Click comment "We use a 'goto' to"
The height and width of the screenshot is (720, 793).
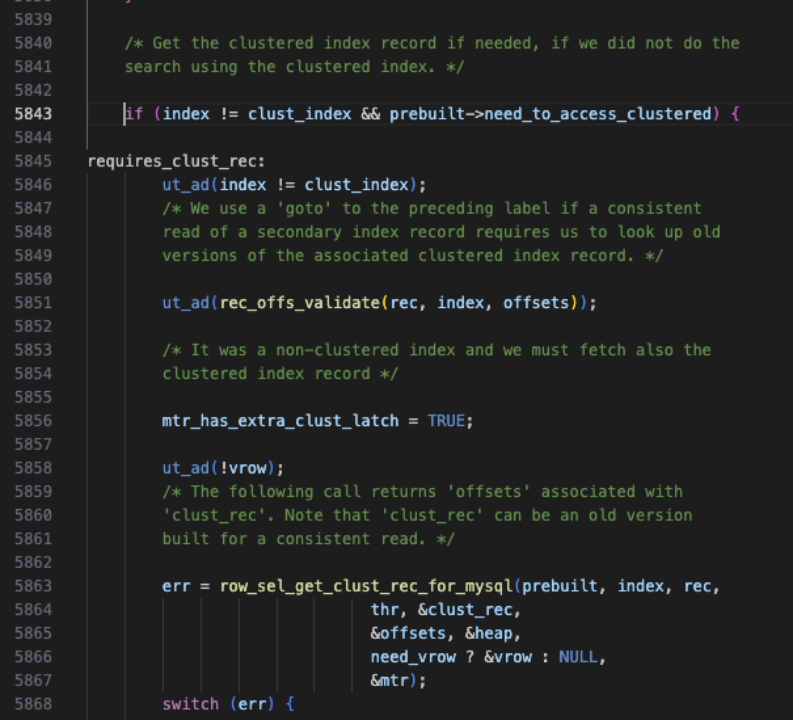coord(432,208)
